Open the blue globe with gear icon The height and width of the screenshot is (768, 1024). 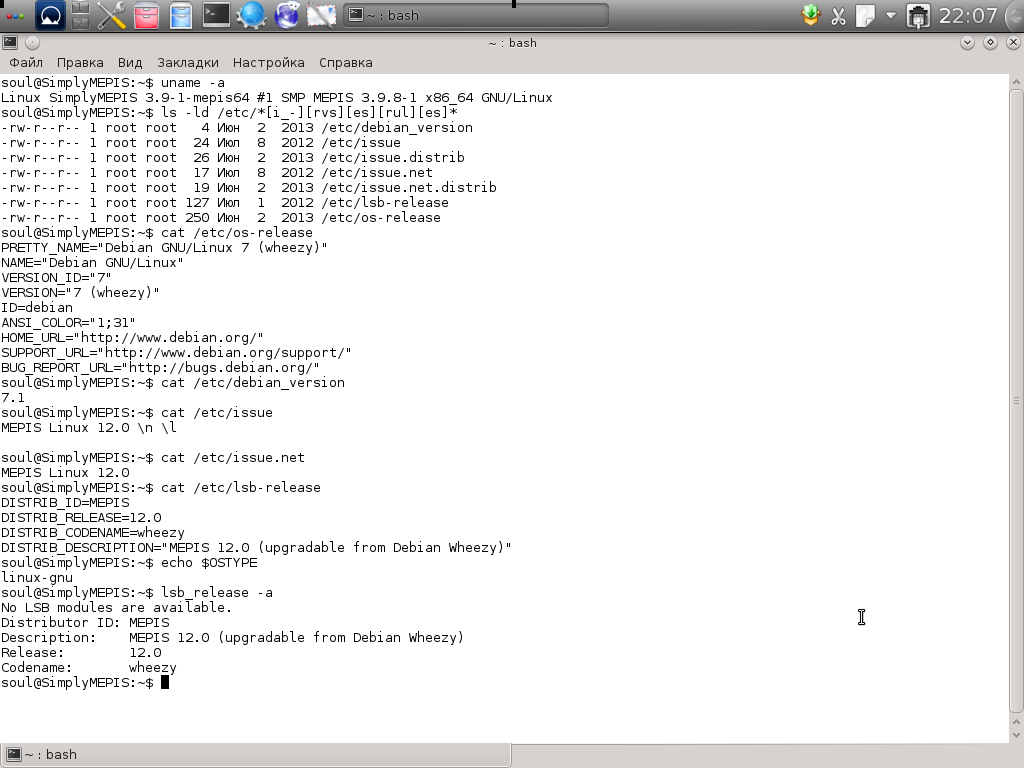[x=251, y=15]
